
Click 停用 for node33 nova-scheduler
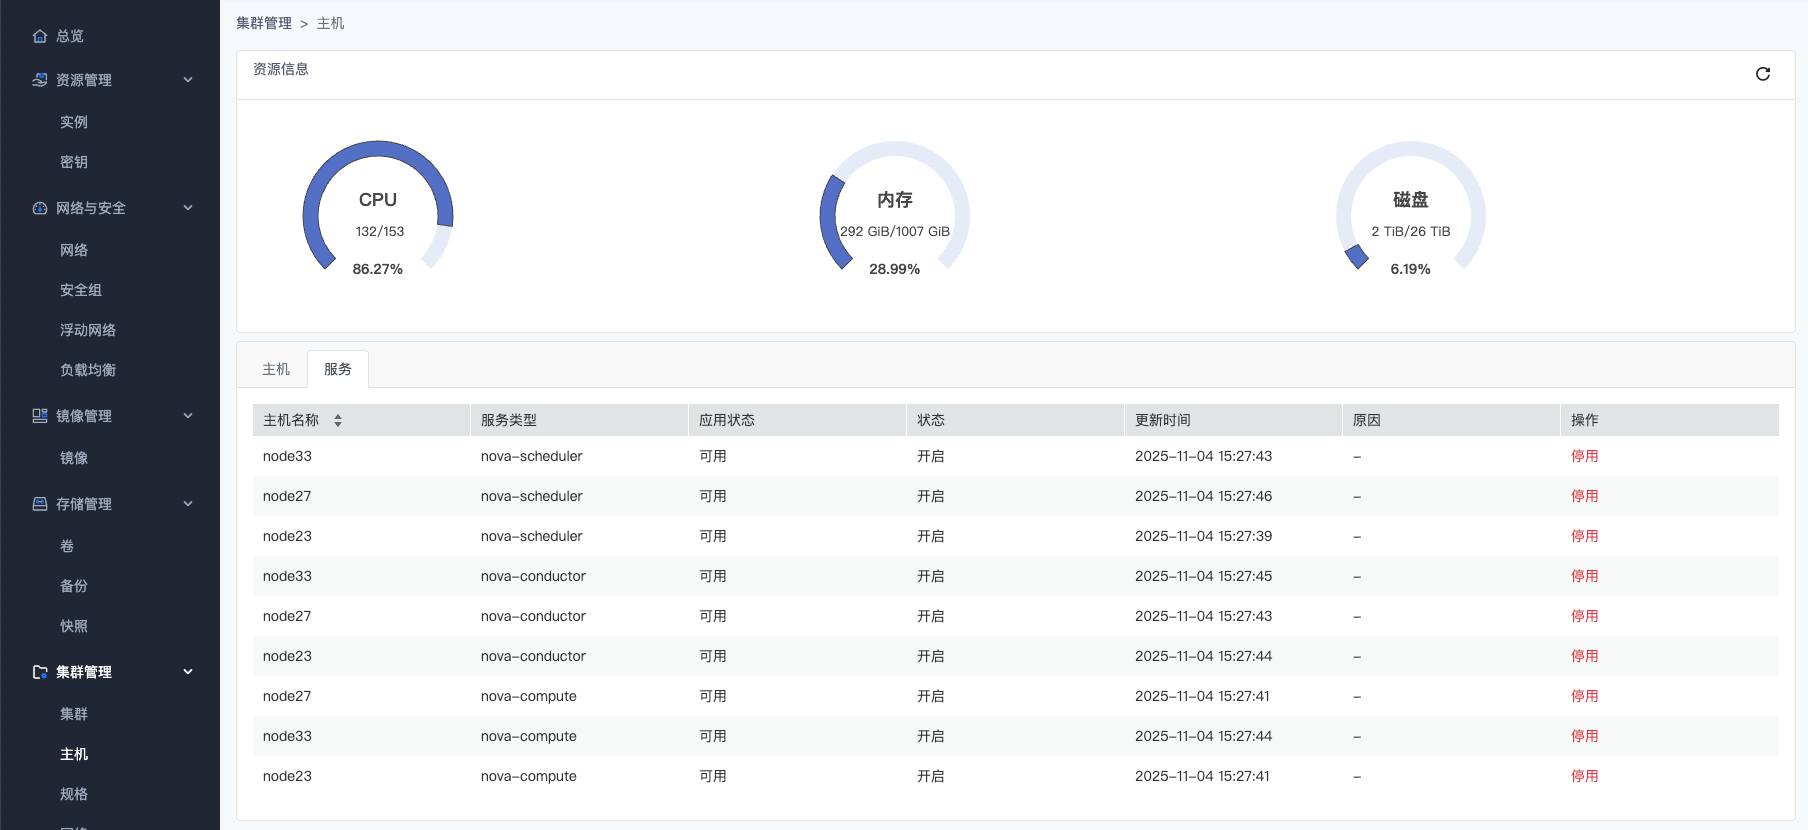tap(1584, 456)
